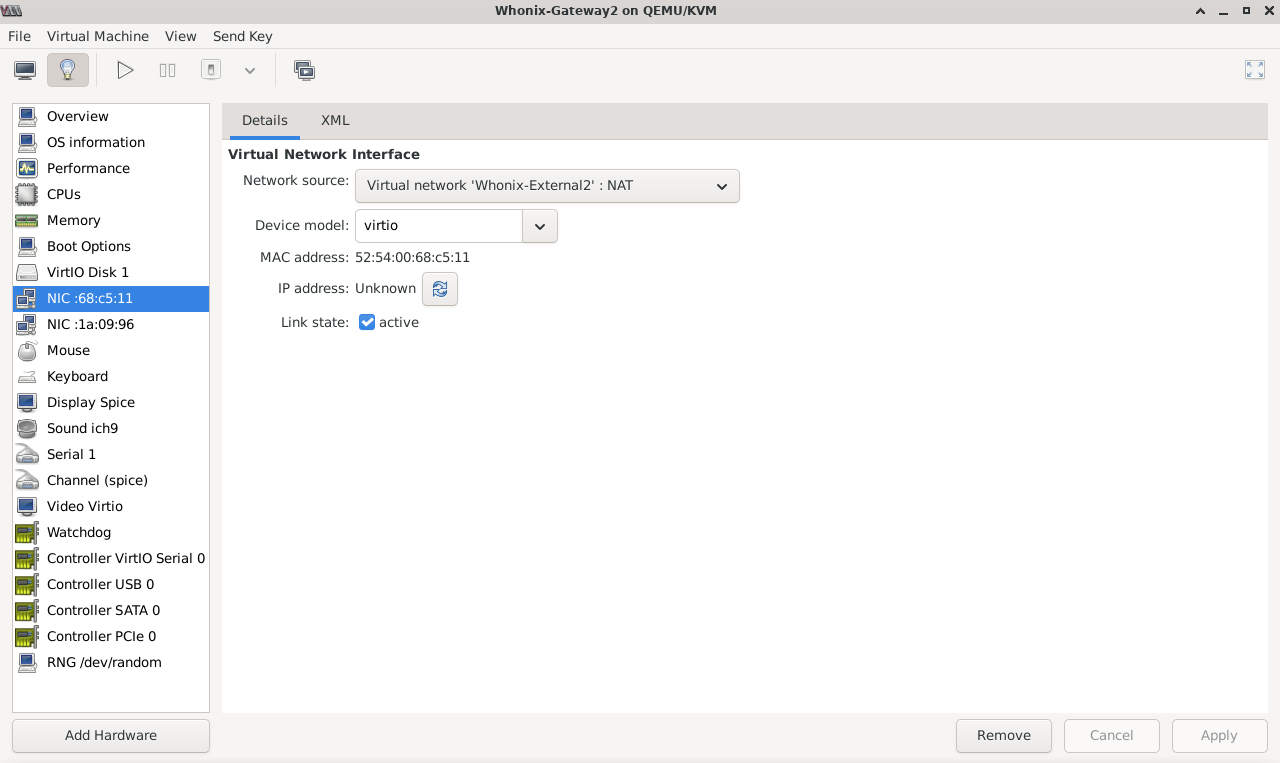This screenshot has height=763, width=1280.
Task: Open the manage snapshots icon
Action: tap(304, 70)
